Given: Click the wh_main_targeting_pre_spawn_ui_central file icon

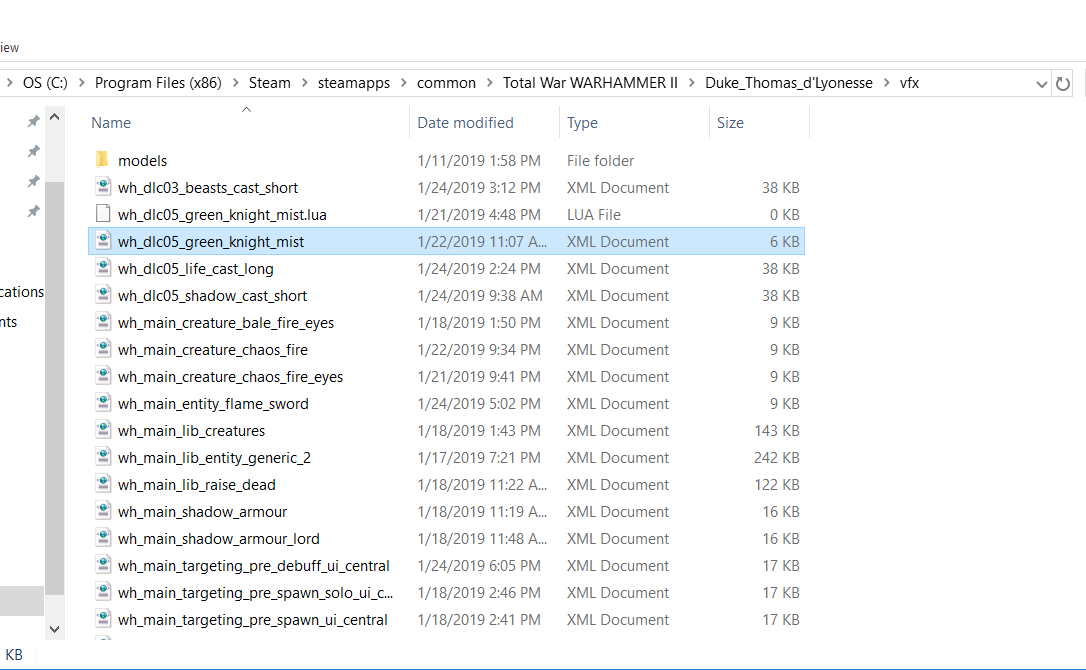Looking at the screenshot, I should [103, 619].
